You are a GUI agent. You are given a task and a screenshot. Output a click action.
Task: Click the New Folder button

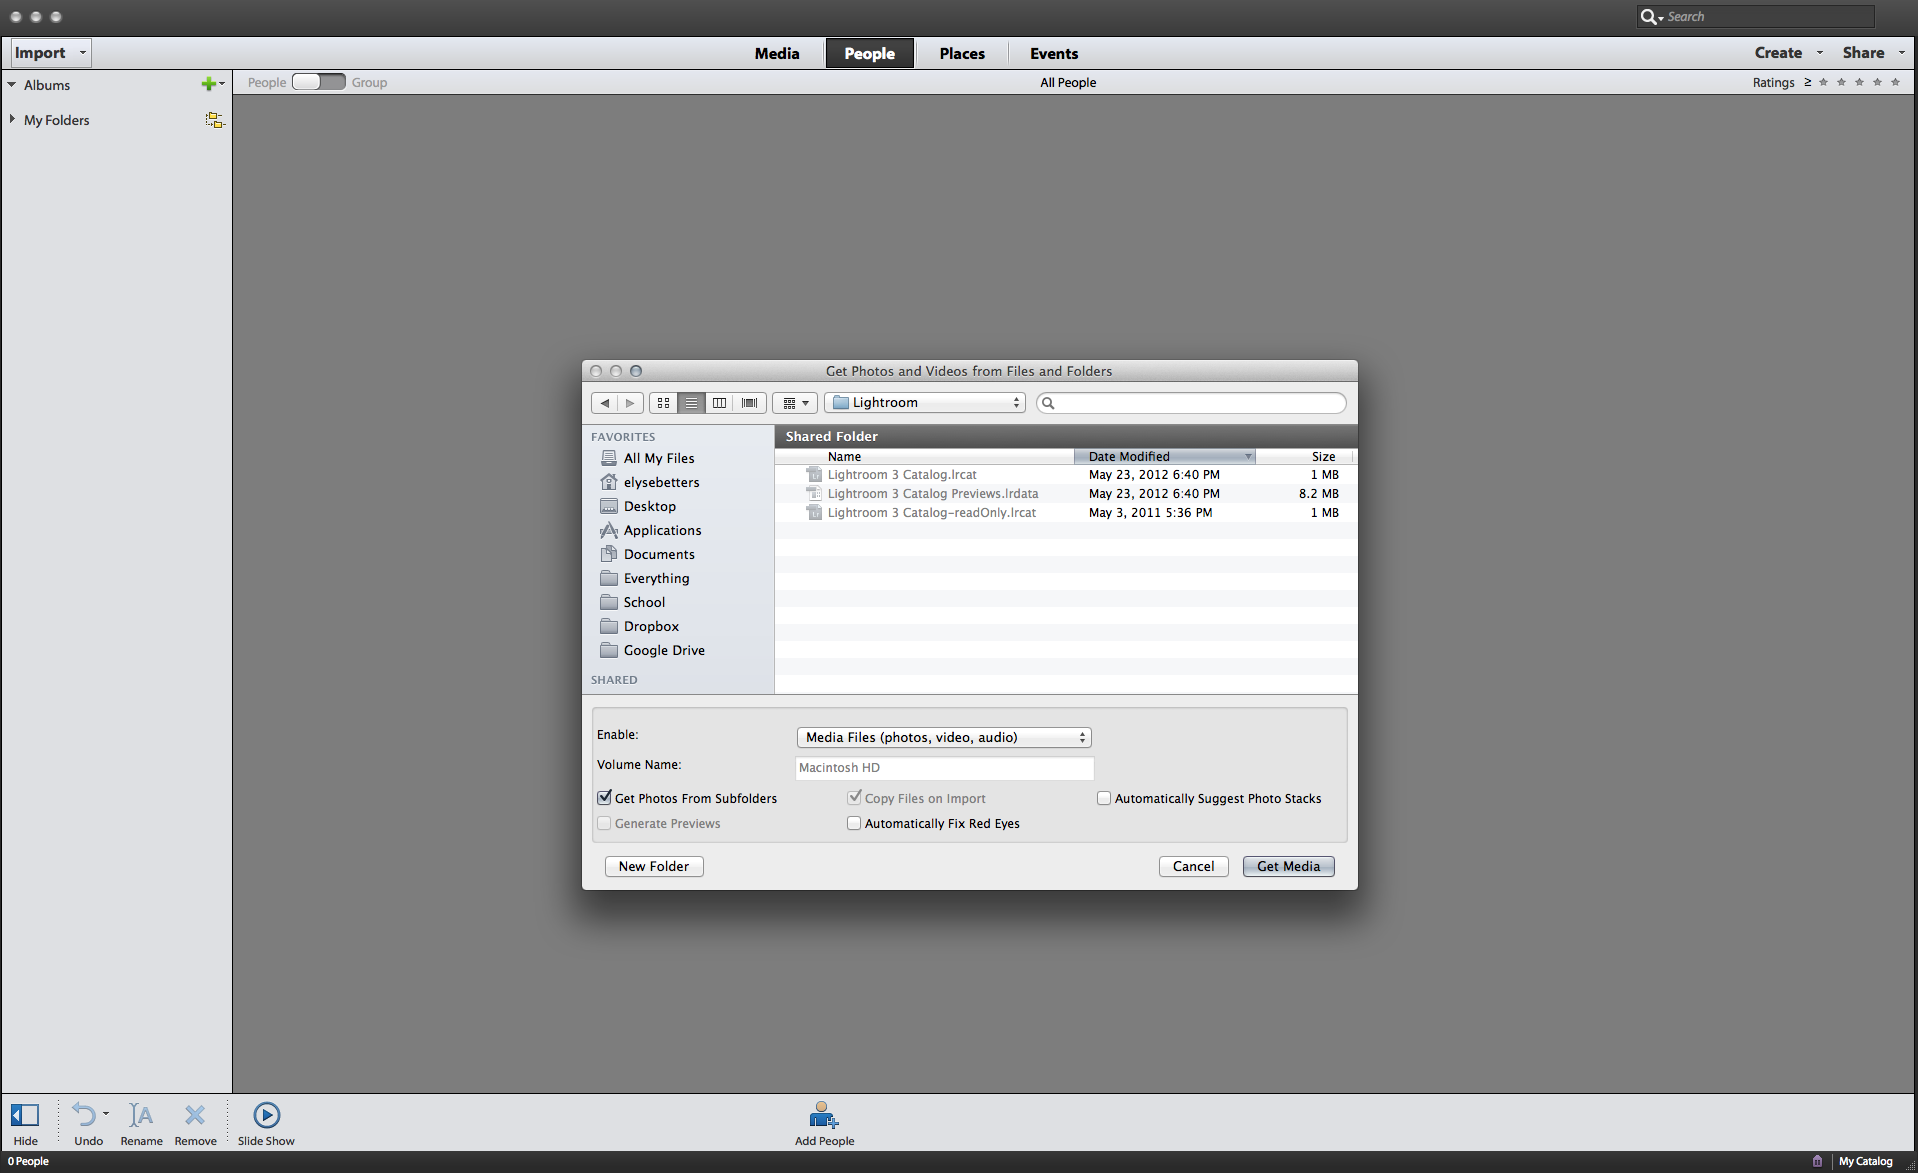654,866
